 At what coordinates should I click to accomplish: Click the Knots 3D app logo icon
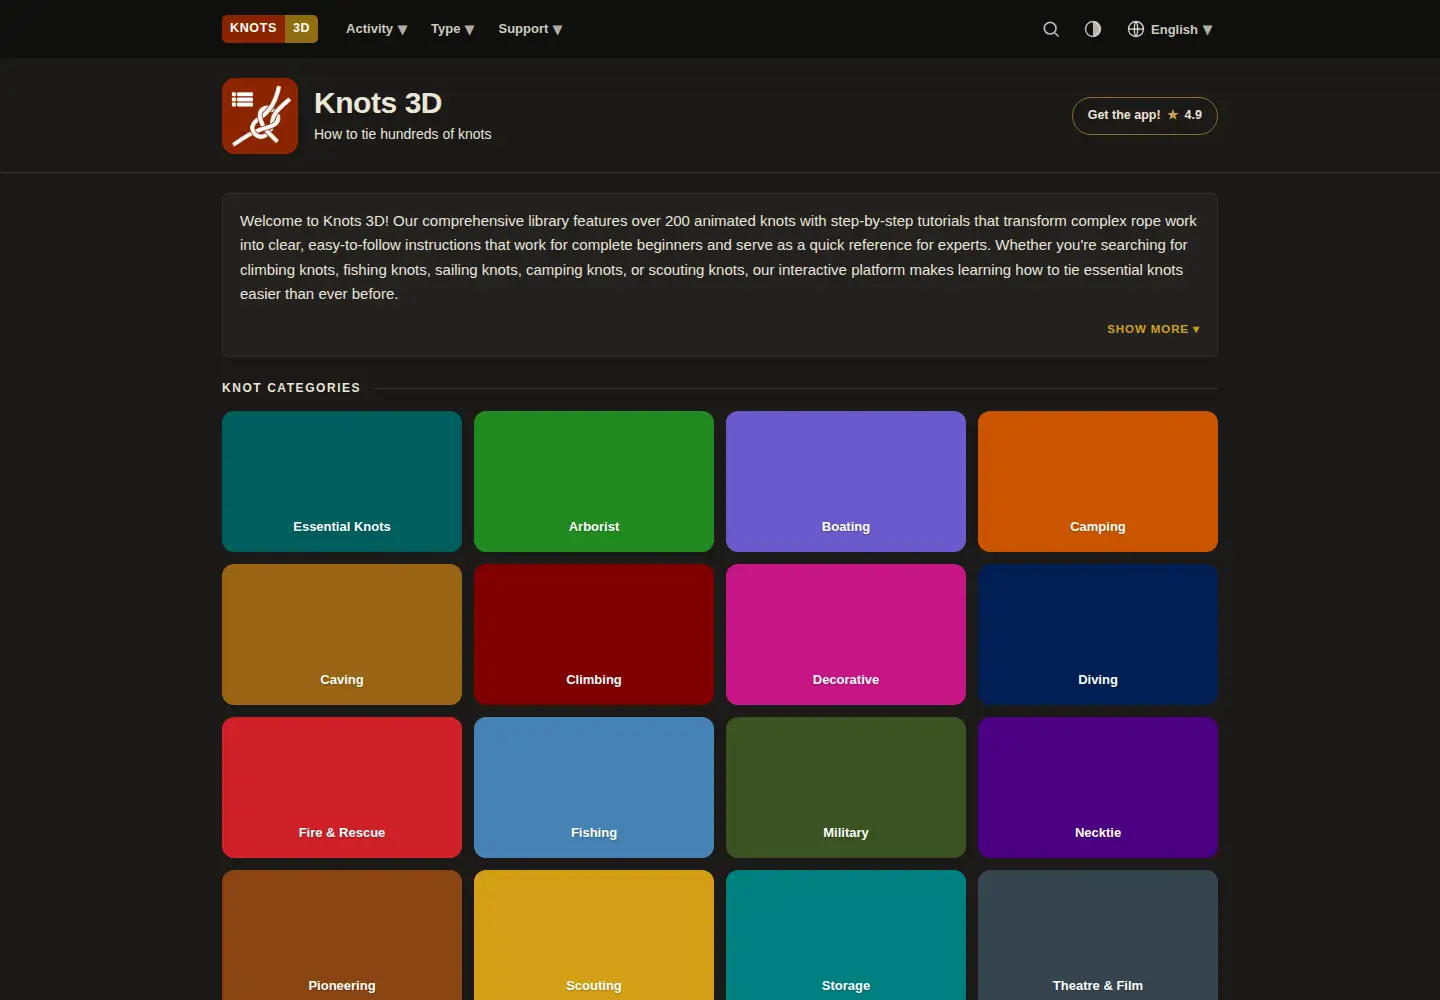(x=260, y=116)
